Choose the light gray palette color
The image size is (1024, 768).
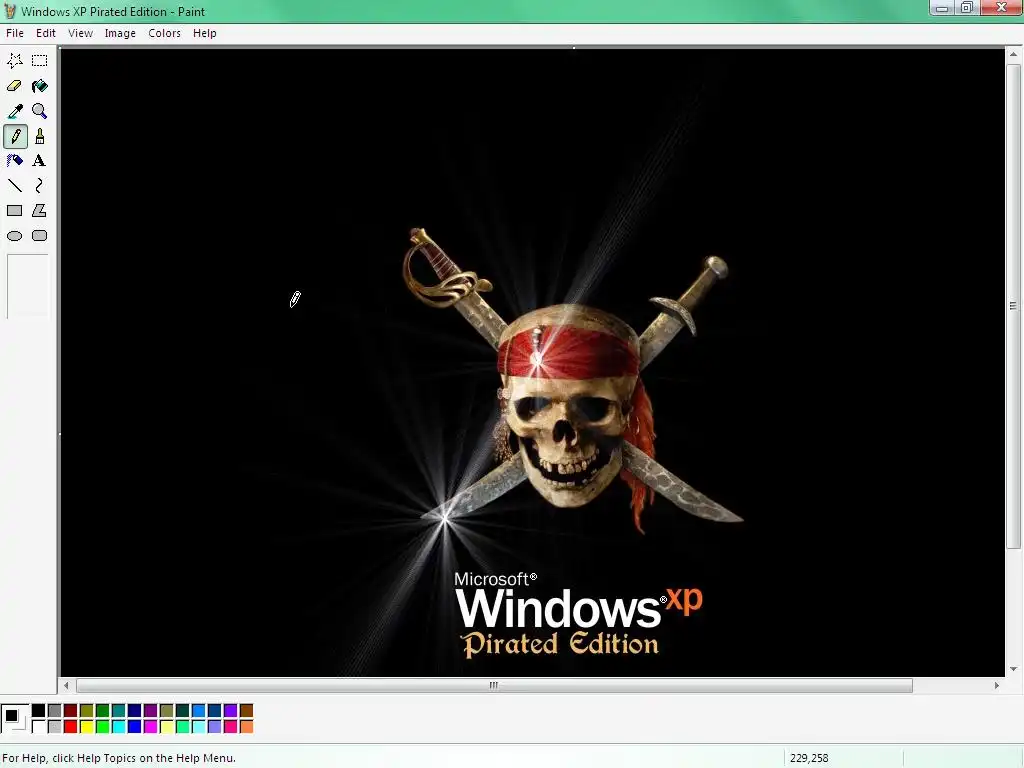click(55, 726)
